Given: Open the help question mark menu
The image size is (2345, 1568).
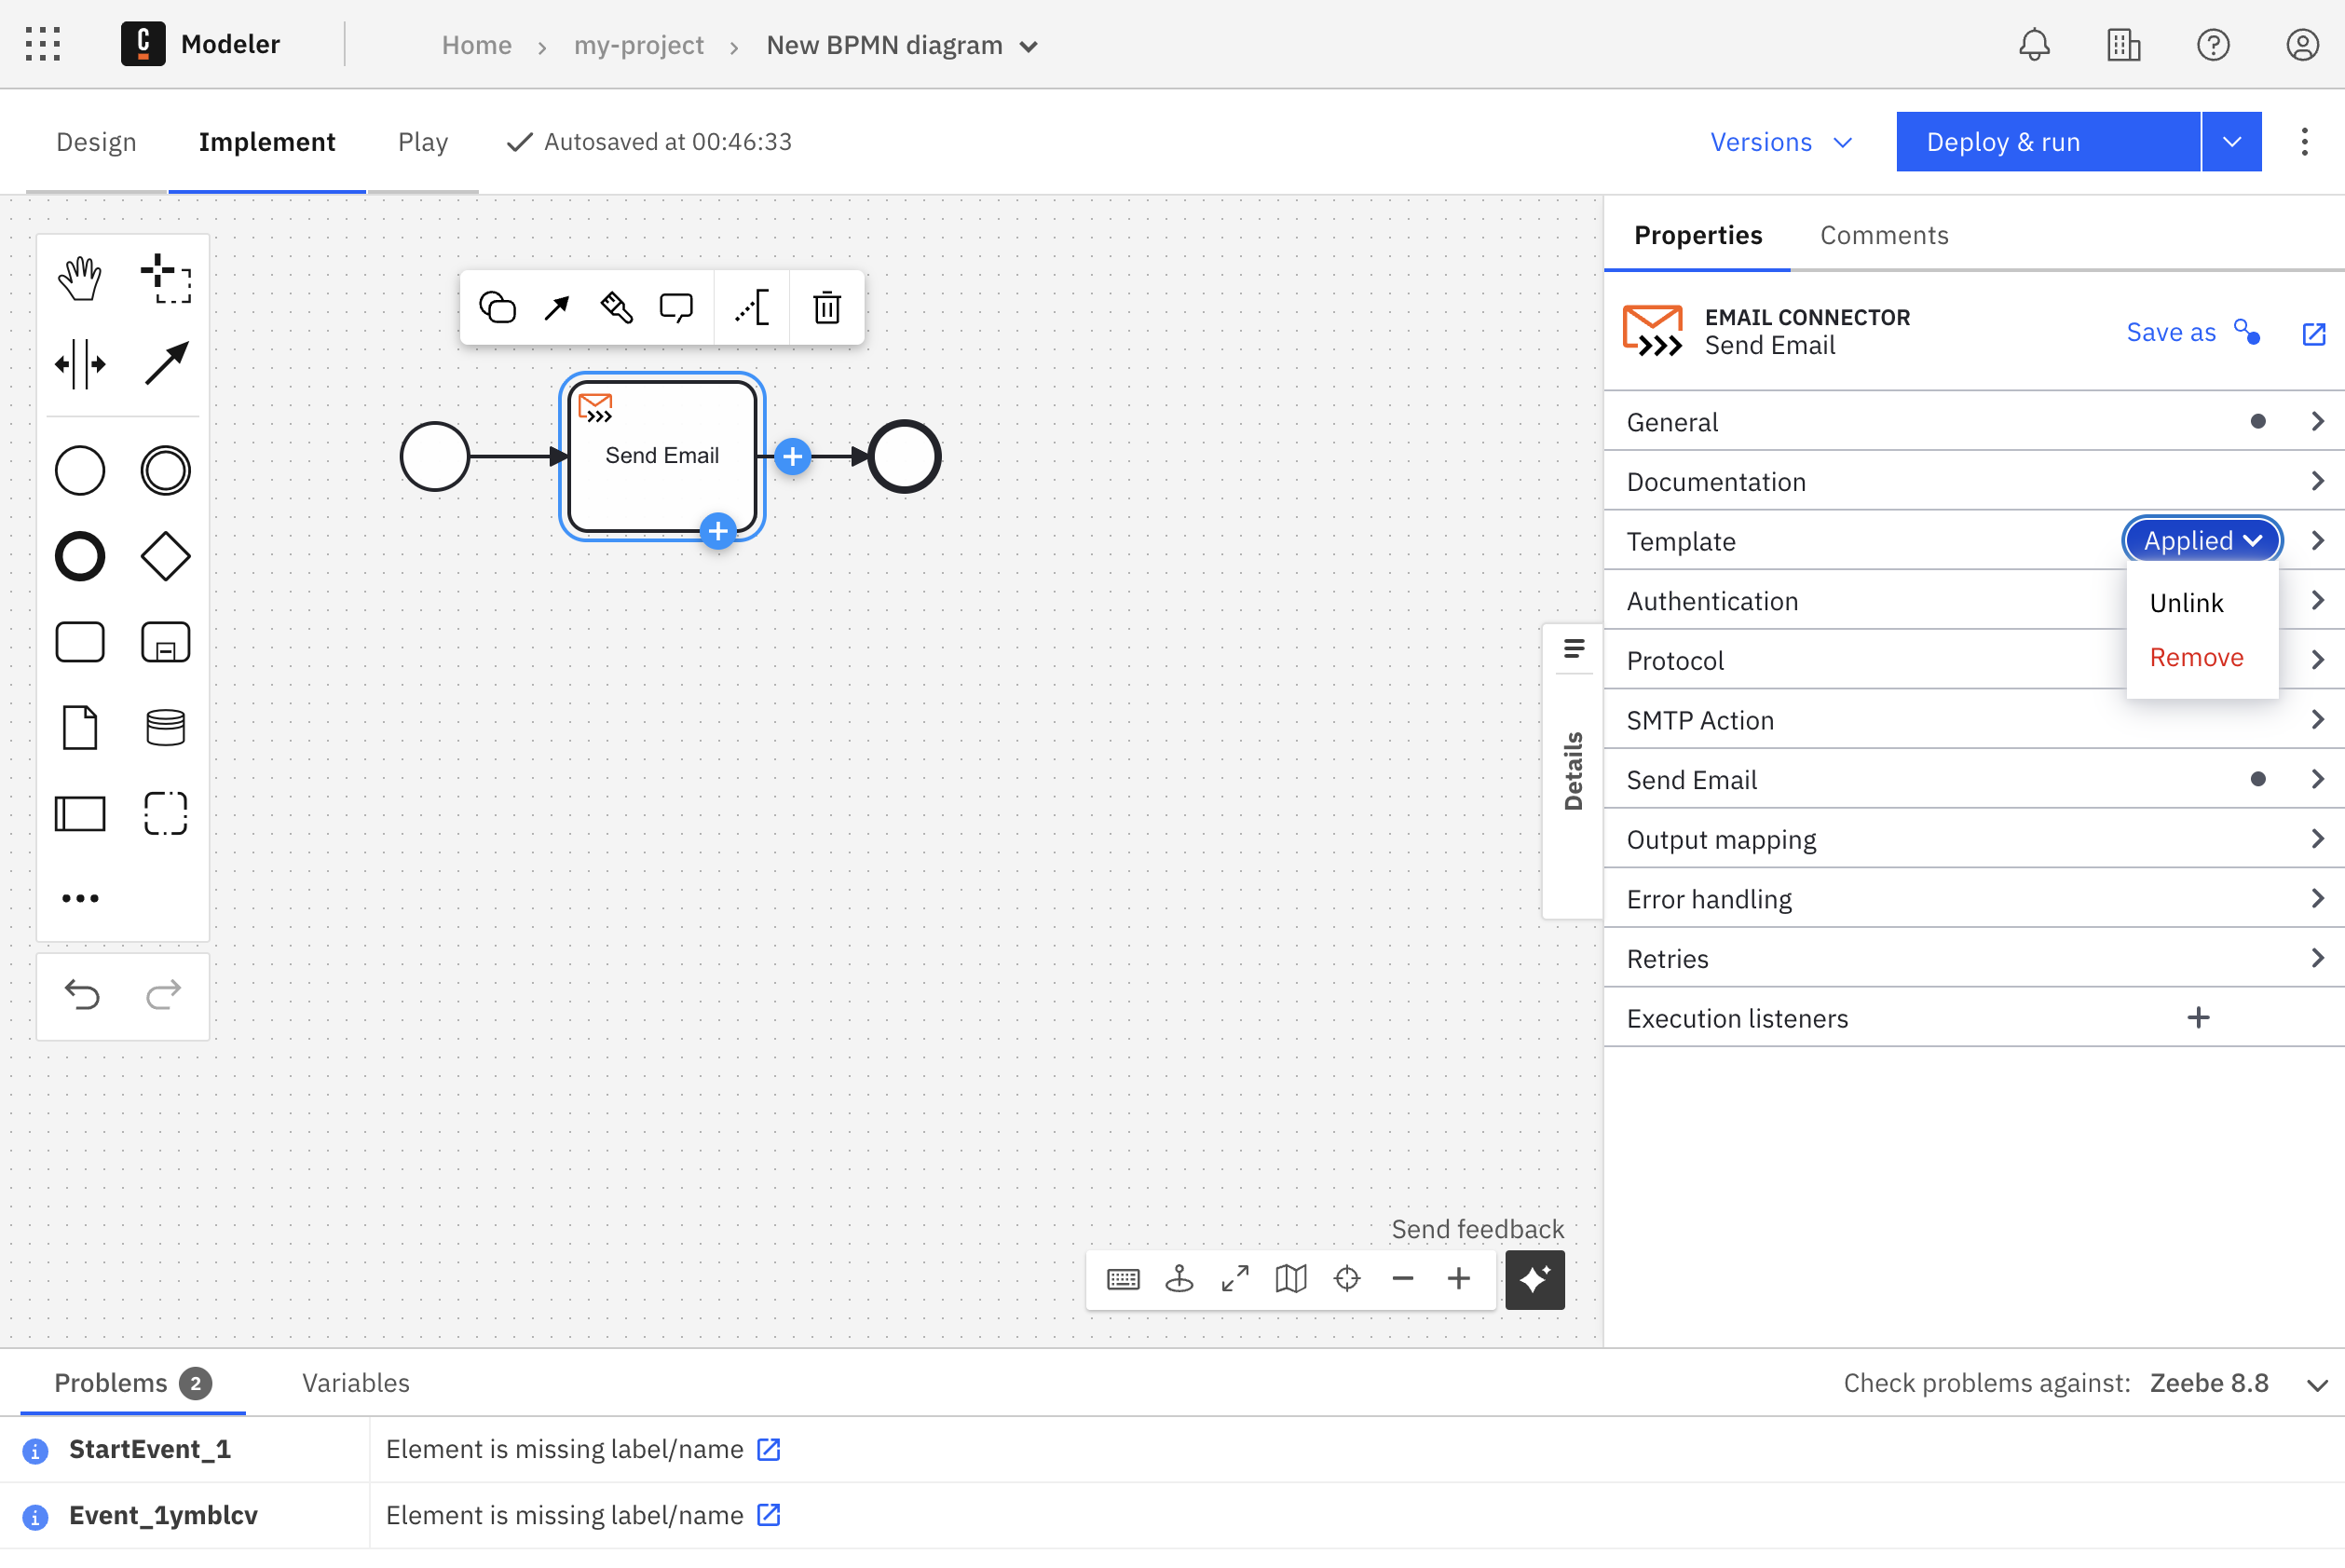Looking at the screenshot, I should click(2213, 45).
